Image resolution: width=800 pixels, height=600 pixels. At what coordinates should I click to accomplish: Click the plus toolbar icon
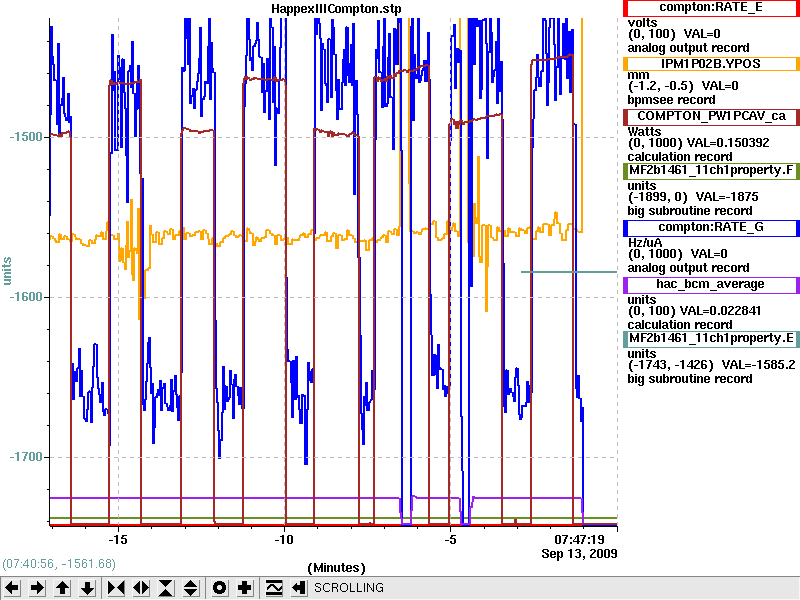(x=244, y=588)
